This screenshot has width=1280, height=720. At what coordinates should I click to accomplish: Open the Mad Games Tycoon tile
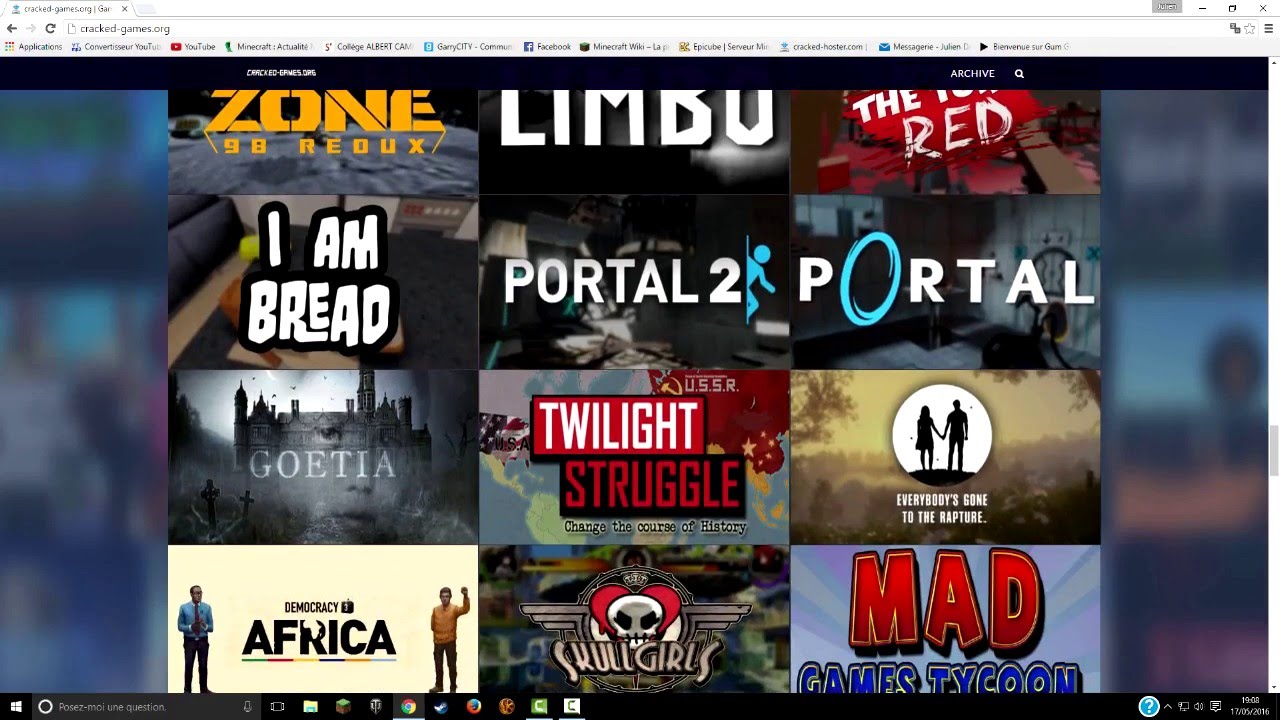pos(945,619)
